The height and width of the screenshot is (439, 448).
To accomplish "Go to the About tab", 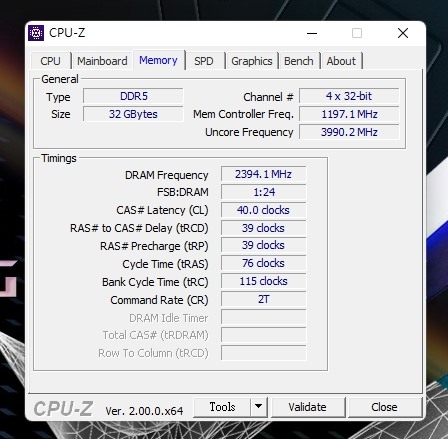I will (341, 61).
